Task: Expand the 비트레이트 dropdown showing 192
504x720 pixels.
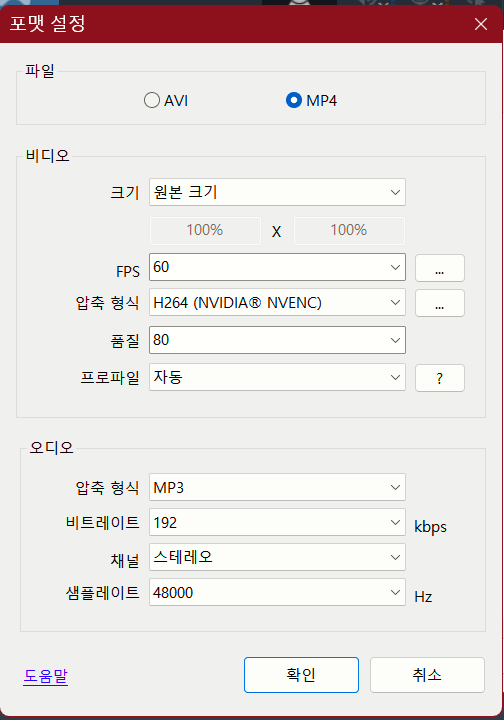Action: pyautogui.click(x=277, y=522)
